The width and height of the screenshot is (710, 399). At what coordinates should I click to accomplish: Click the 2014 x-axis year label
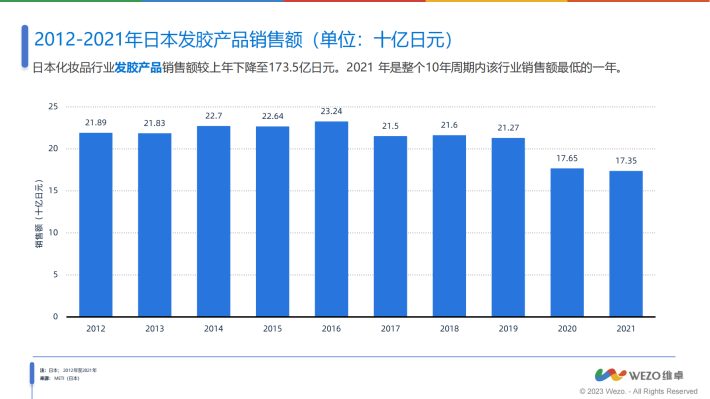click(213, 329)
